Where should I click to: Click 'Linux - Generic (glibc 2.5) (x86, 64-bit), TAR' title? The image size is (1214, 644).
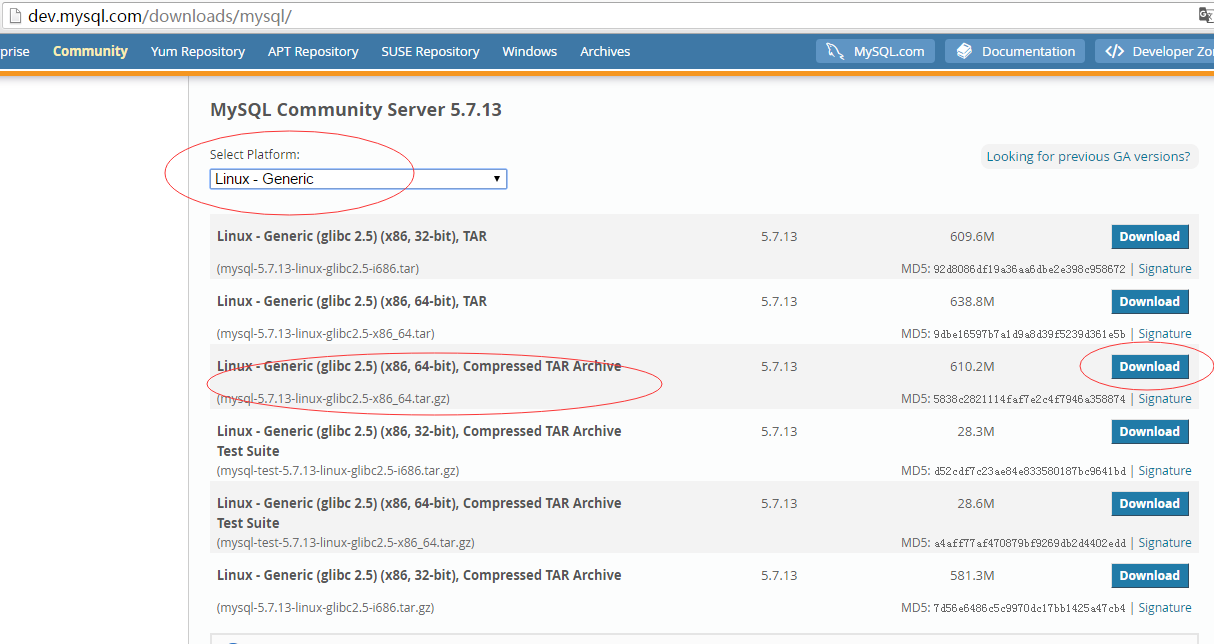[x=352, y=302]
